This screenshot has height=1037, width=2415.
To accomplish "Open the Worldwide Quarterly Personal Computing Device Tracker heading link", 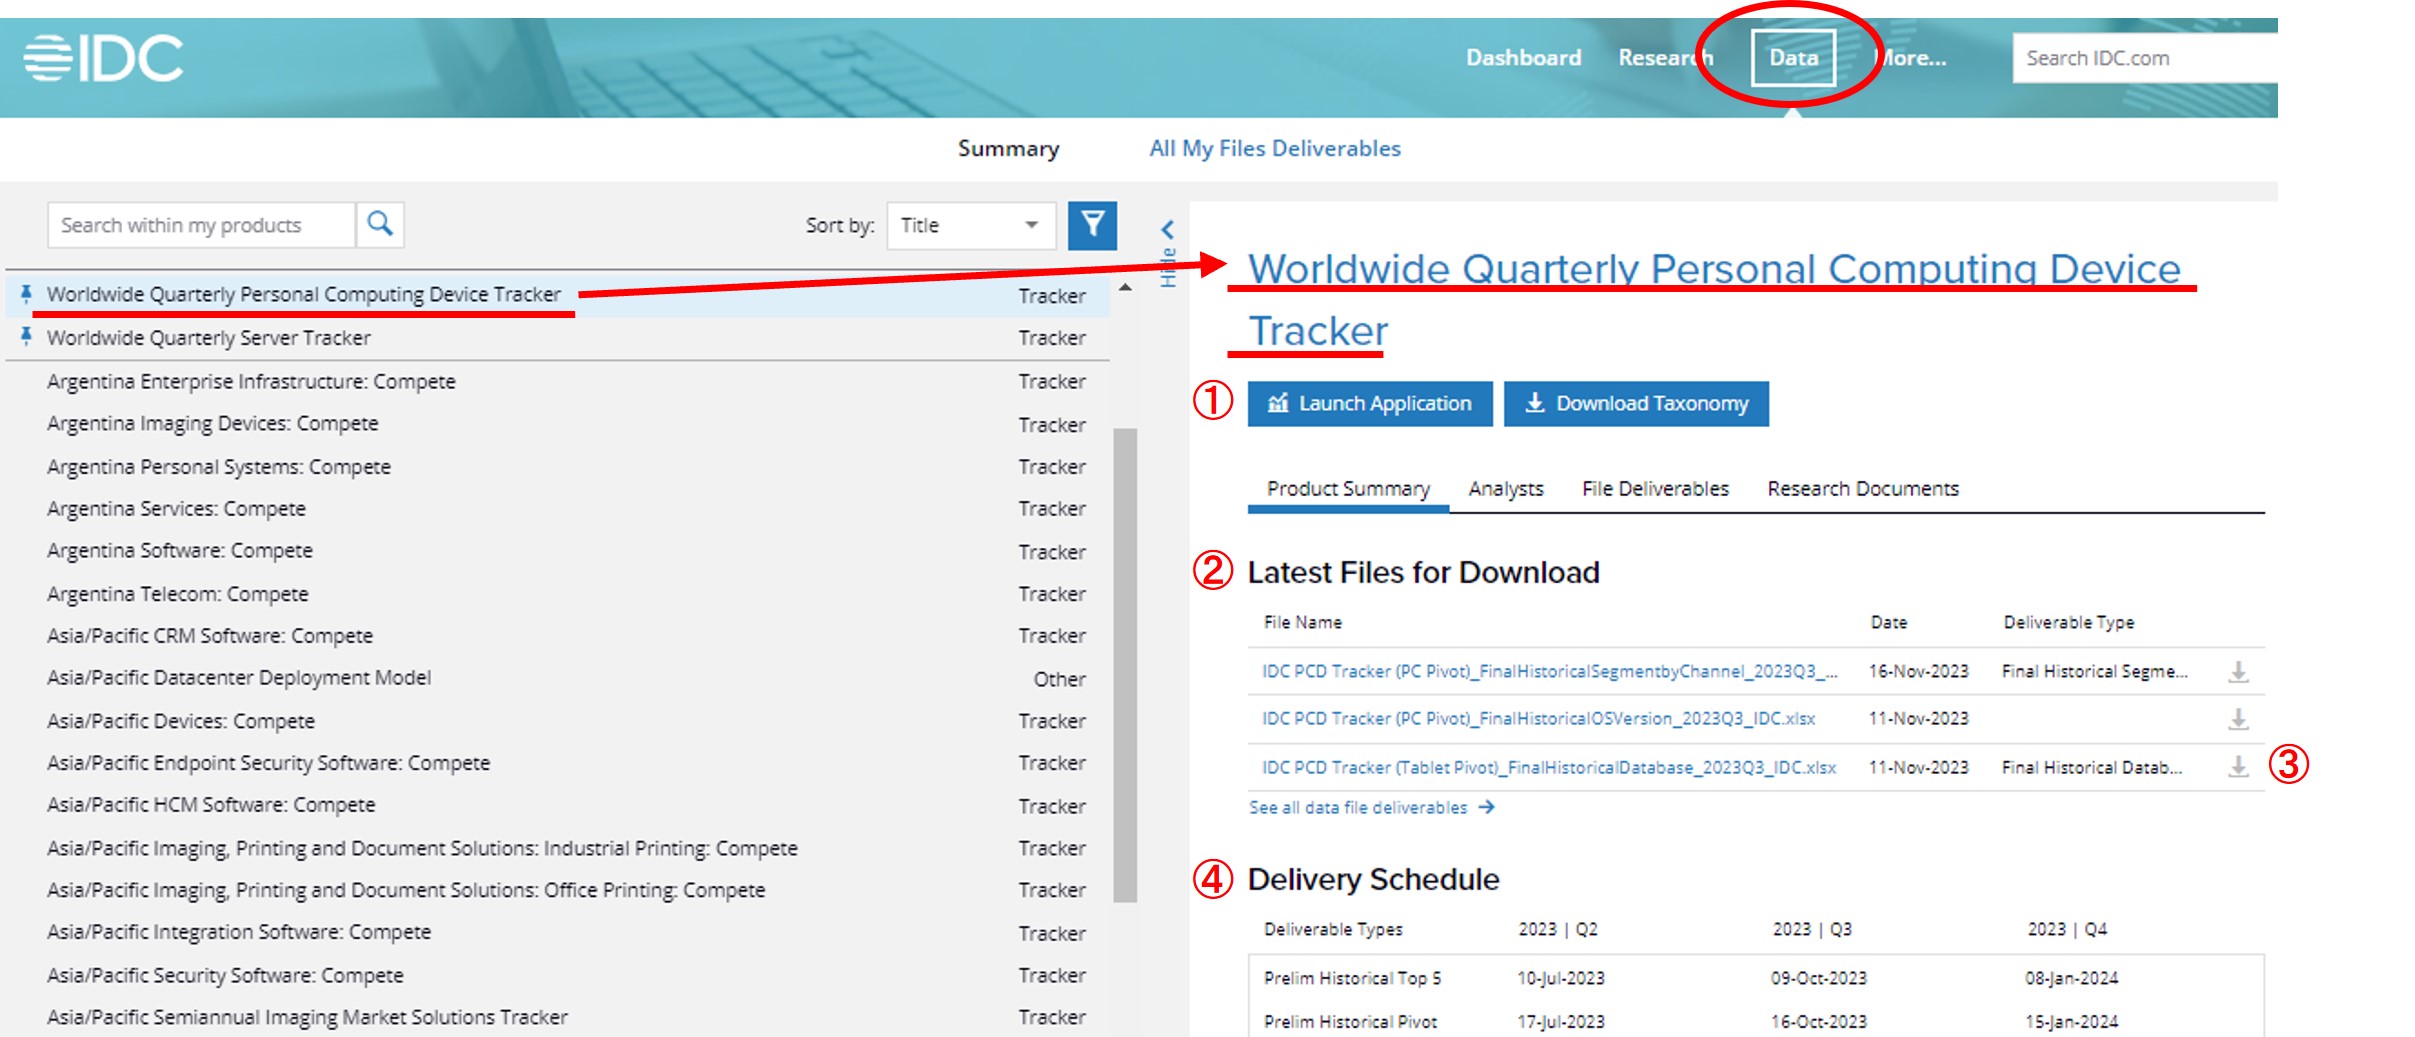I will pyautogui.click(x=1714, y=299).
